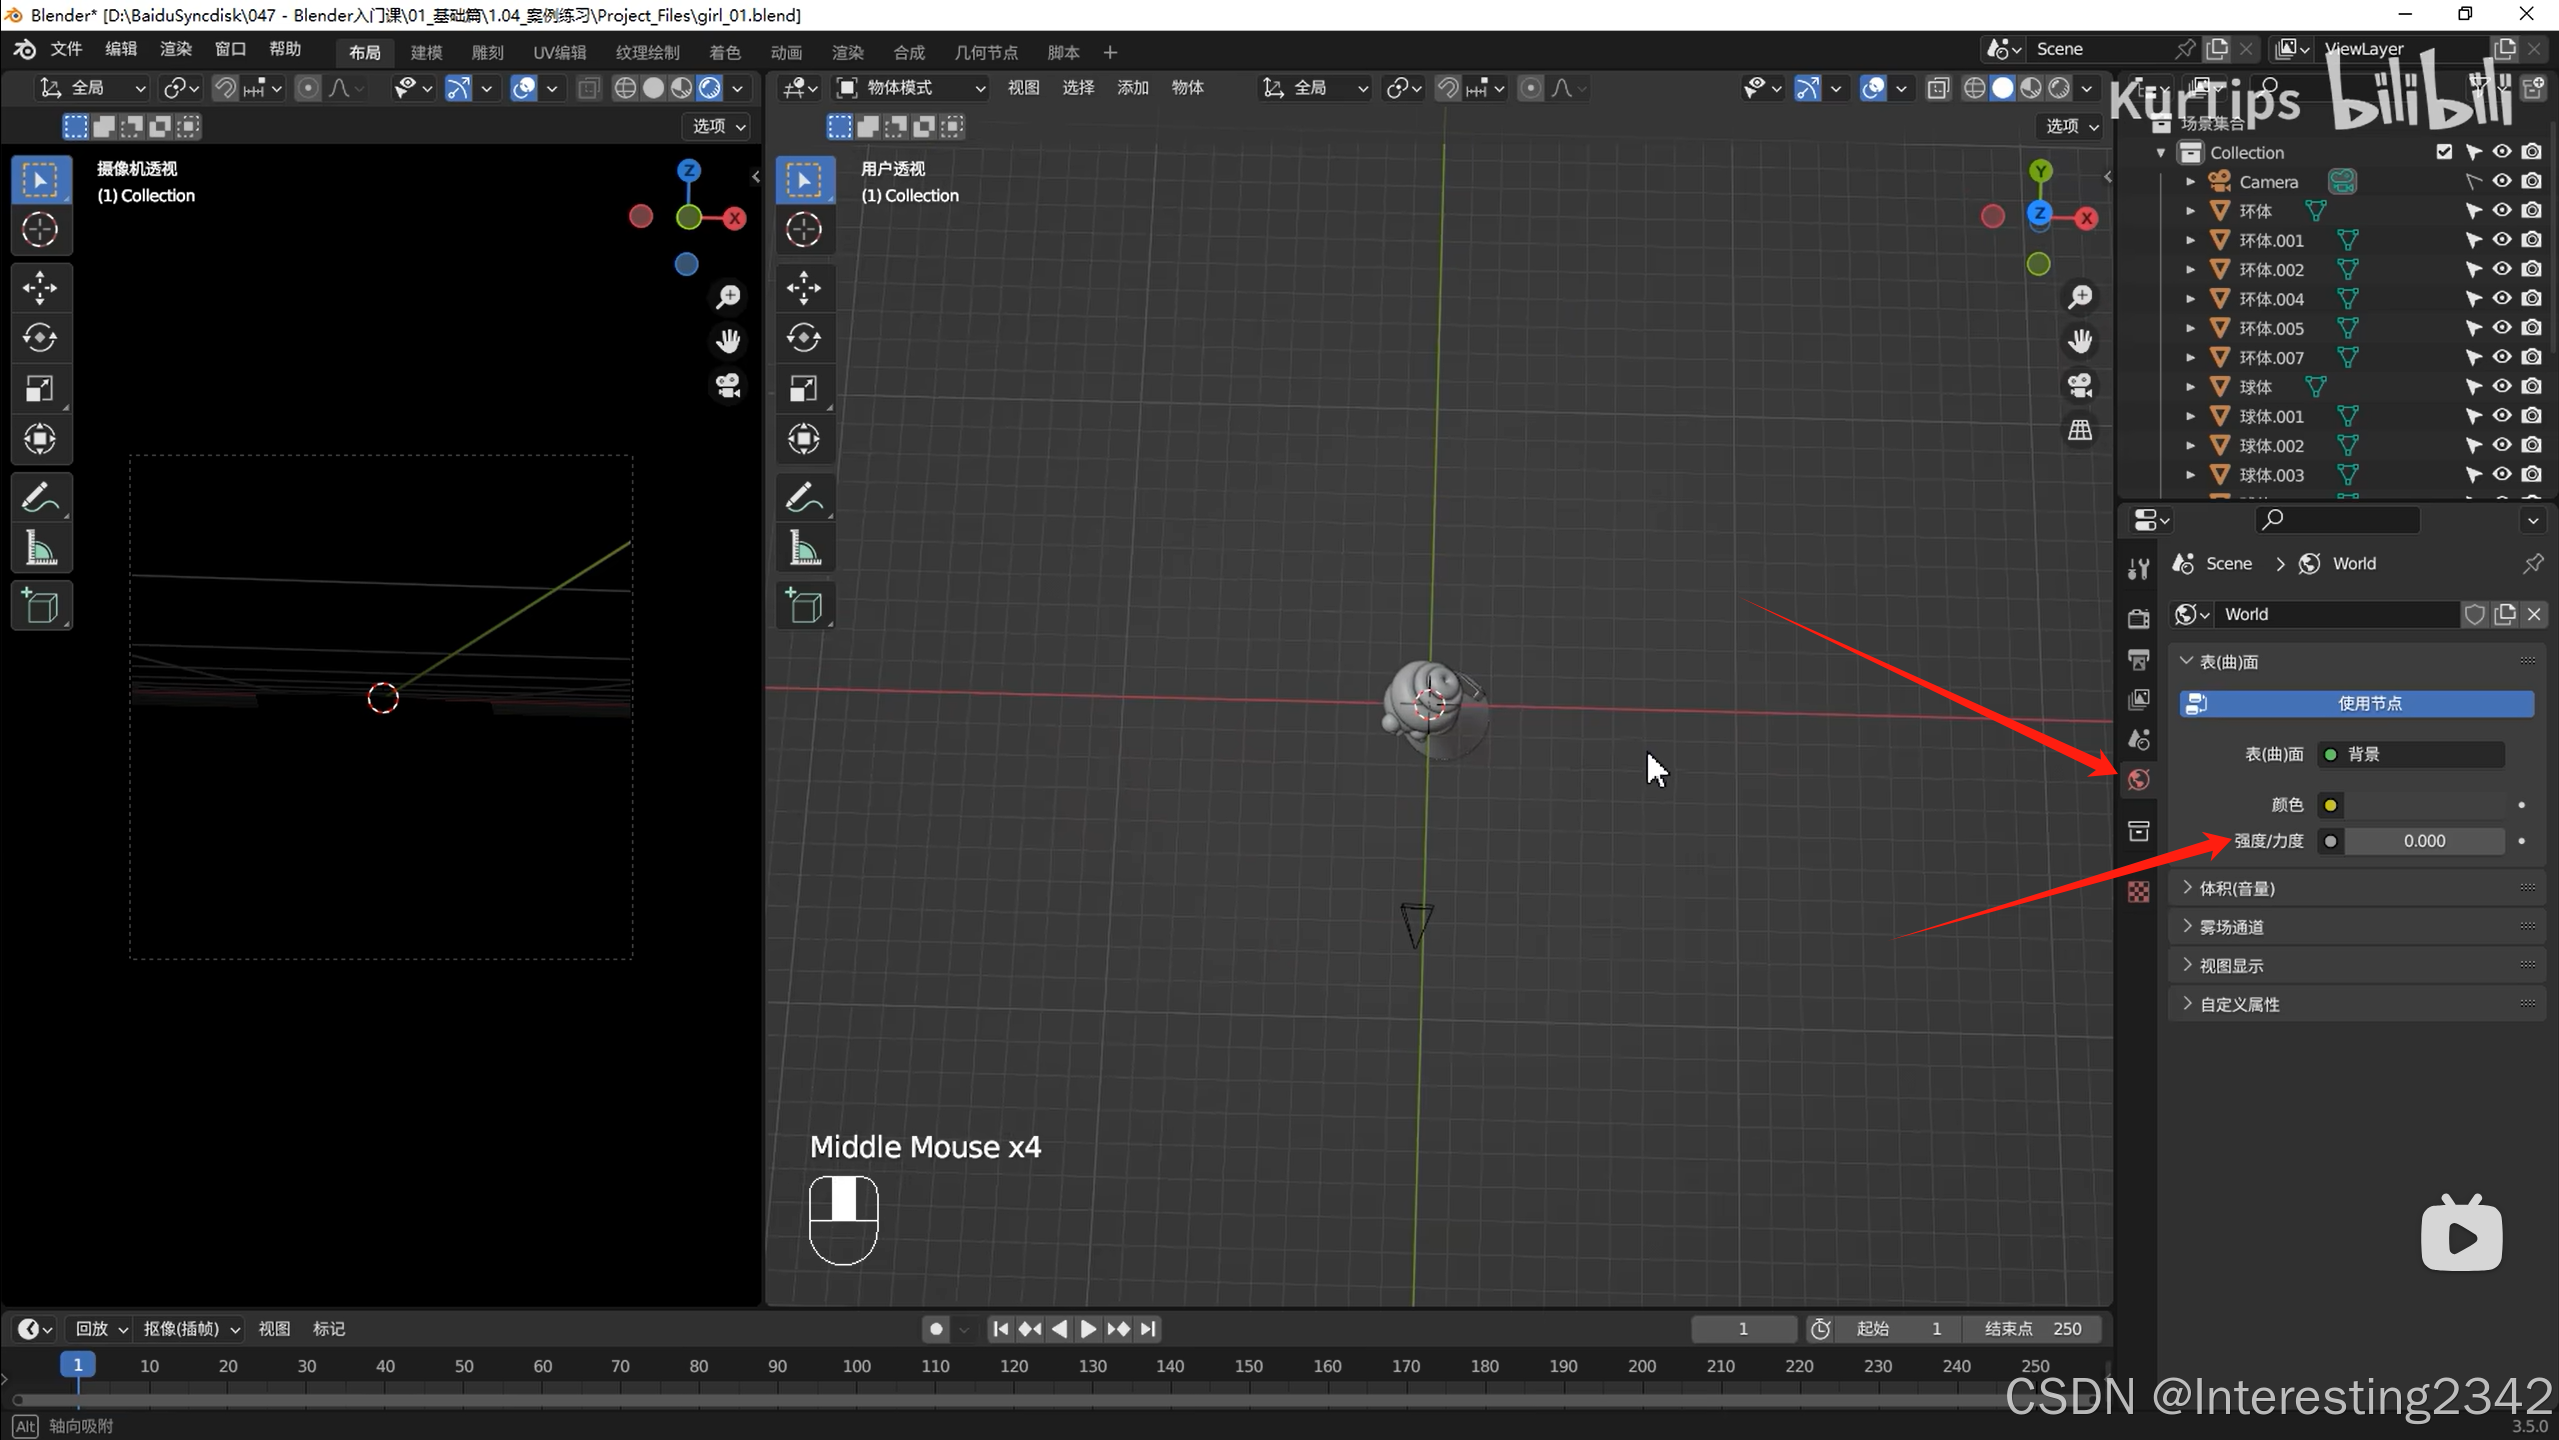Select the Measure tool in user perspective viewport
The width and height of the screenshot is (2559, 1440).
803,549
